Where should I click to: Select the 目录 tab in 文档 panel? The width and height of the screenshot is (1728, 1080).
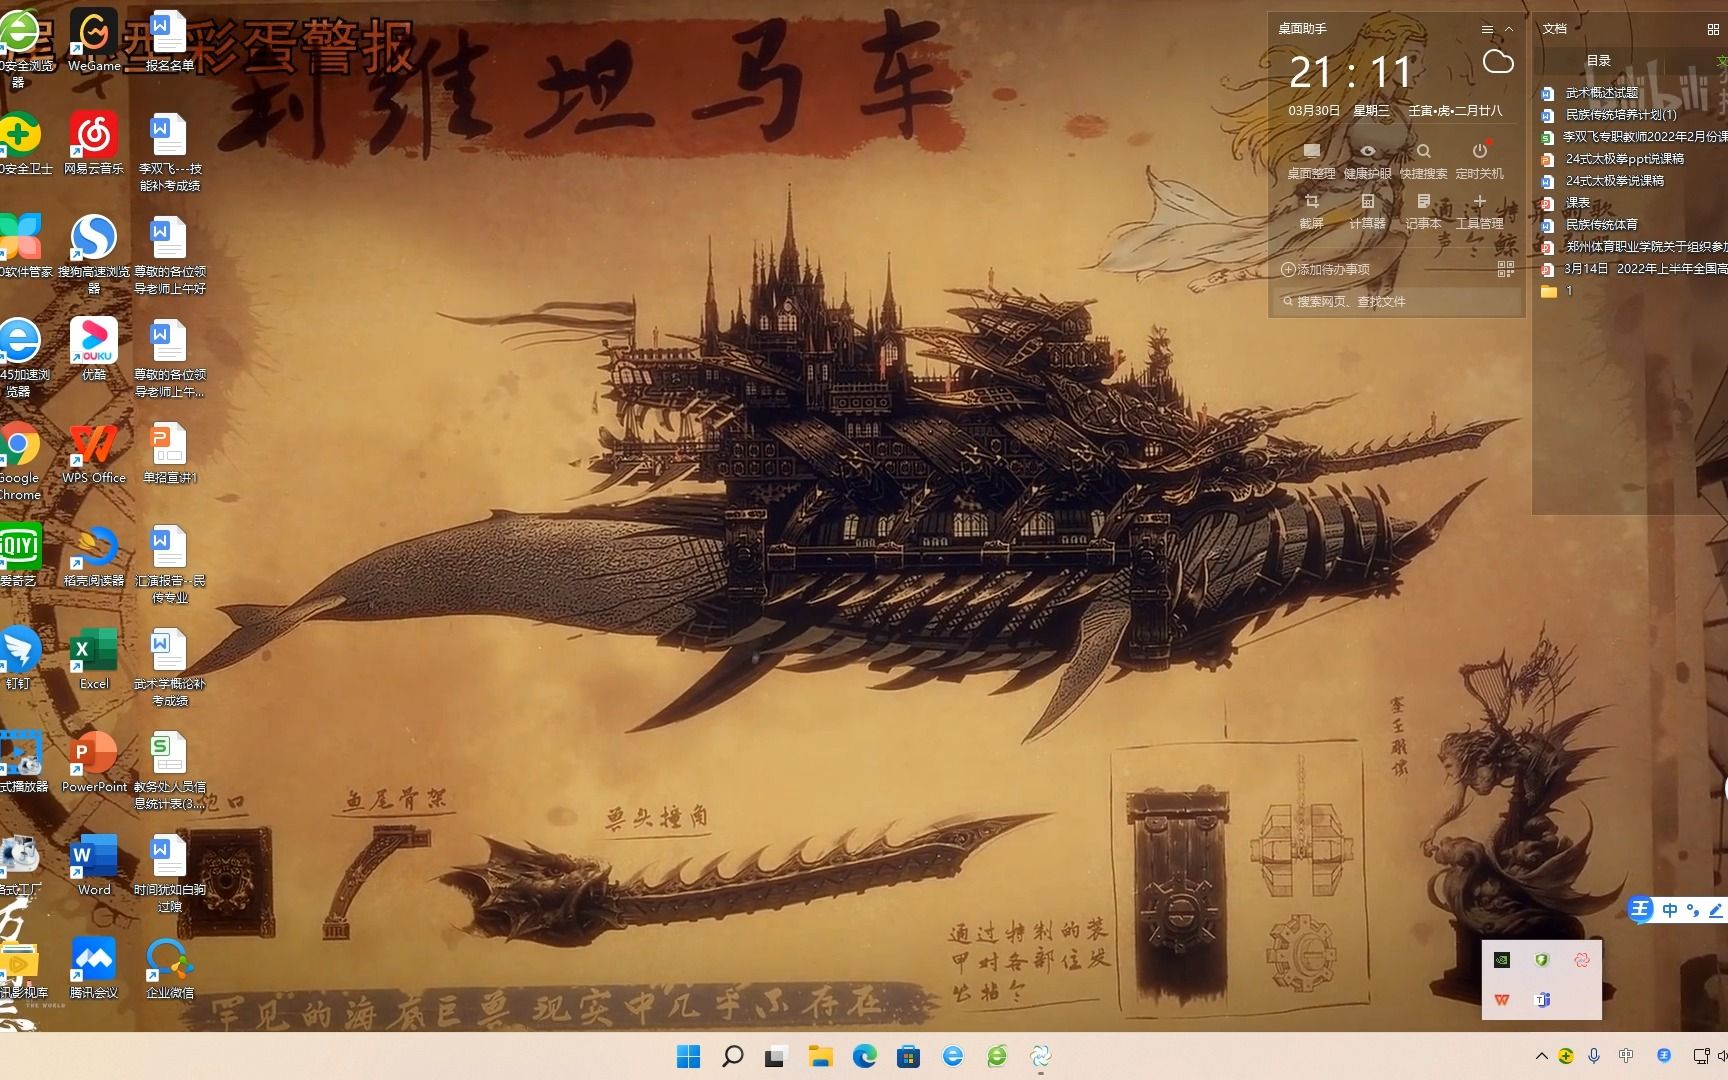(x=1598, y=61)
